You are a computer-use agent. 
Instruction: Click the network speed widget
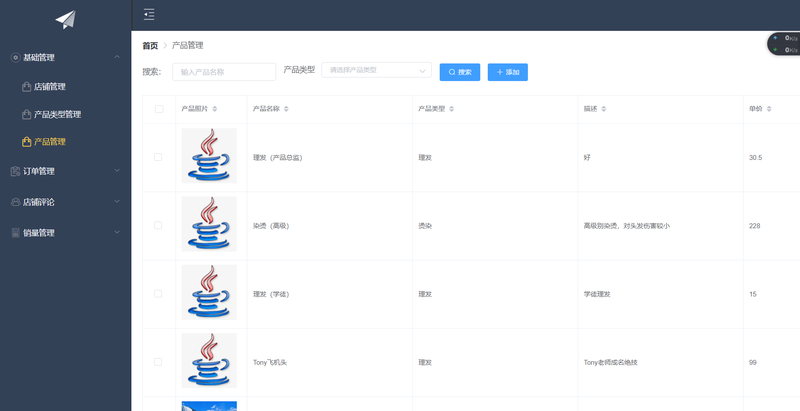click(784, 44)
